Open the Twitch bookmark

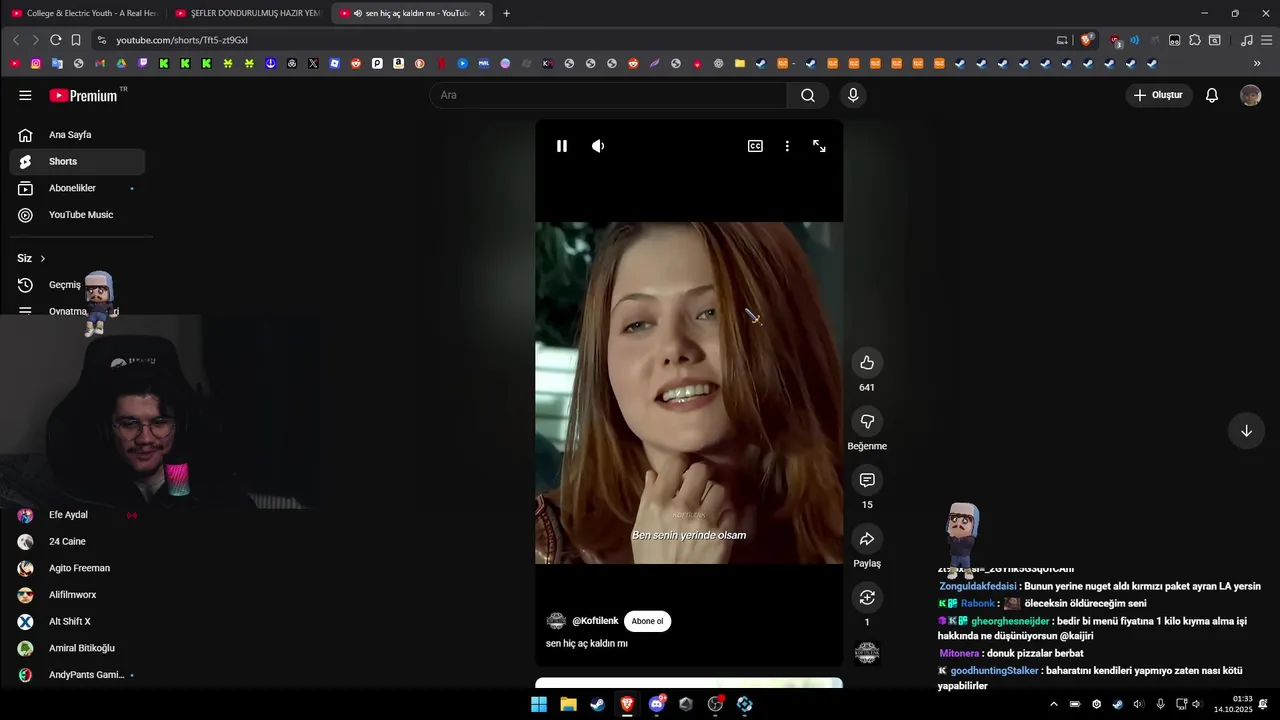(x=143, y=63)
